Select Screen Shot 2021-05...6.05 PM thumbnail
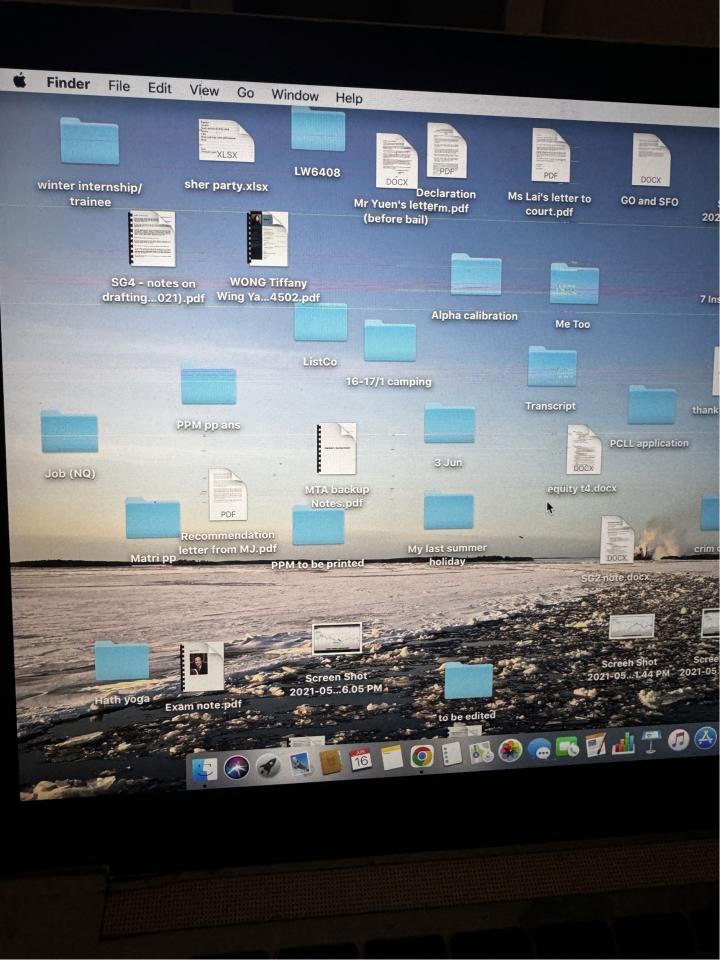This screenshot has width=720, height=960. (337, 639)
